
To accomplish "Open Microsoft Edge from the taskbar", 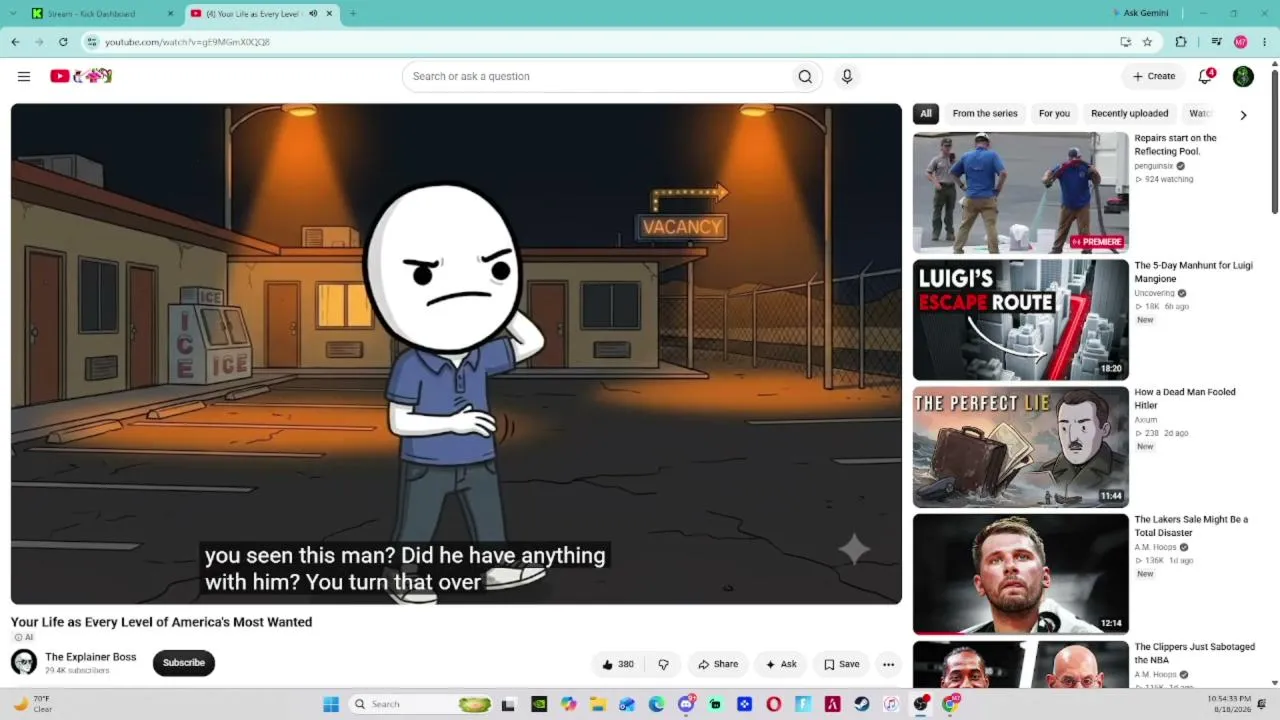I will (x=657, y=704).
